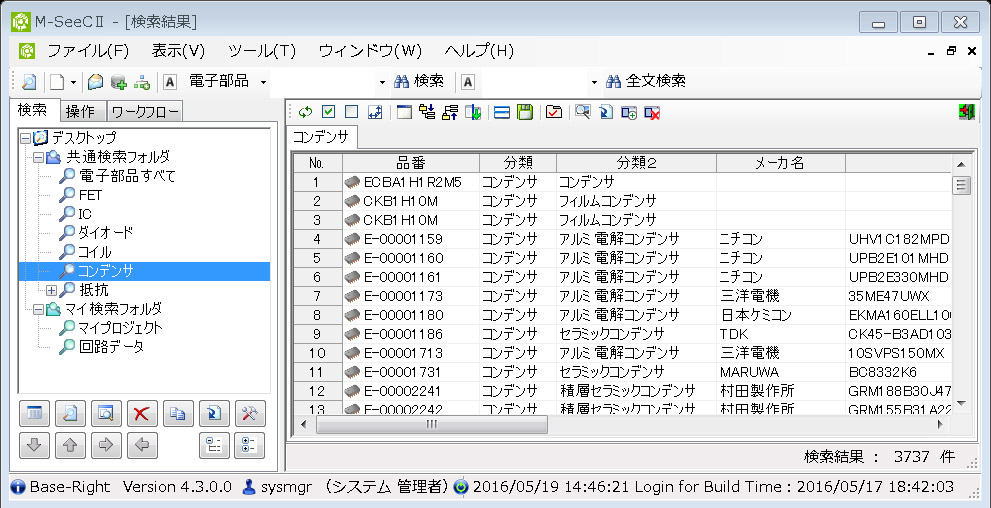Open the full-text search combo dropdown arrow
The height and width of the screenshot is (508, 991).
(x=593, y=82)
